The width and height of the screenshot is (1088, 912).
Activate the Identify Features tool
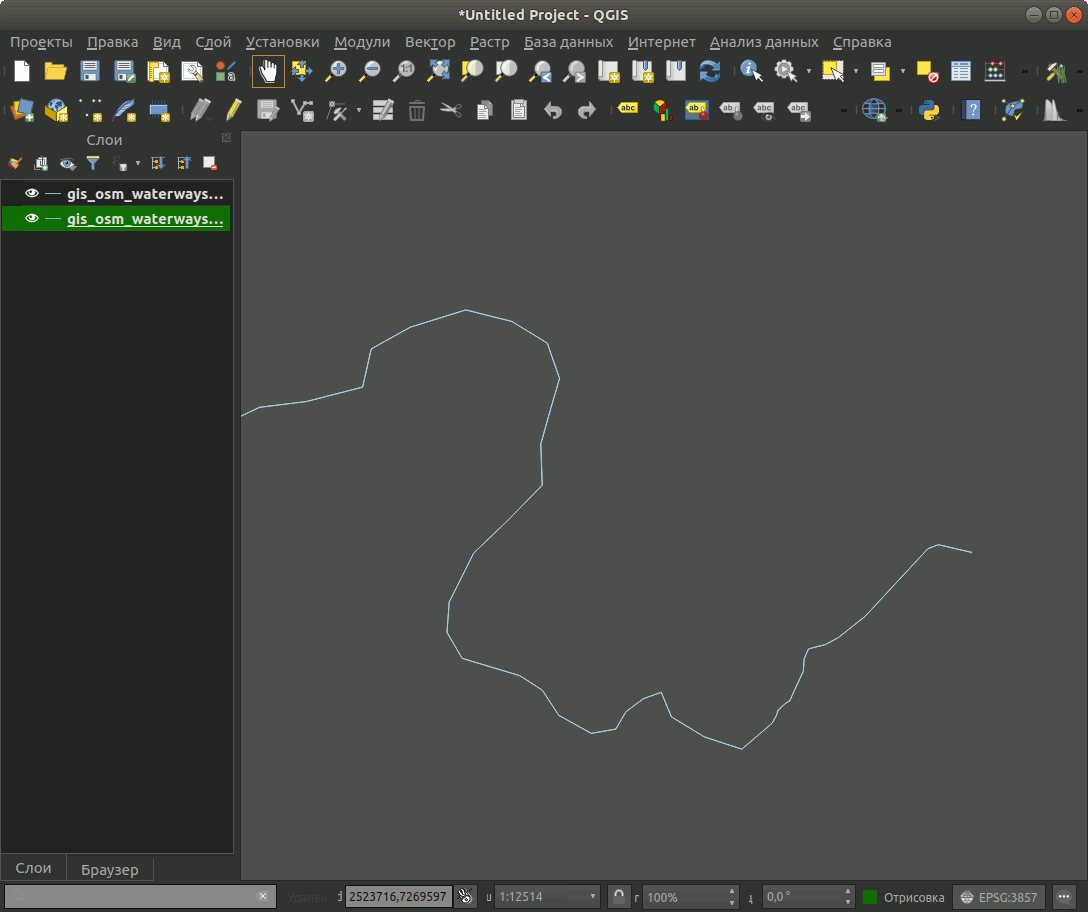[751, 71]
